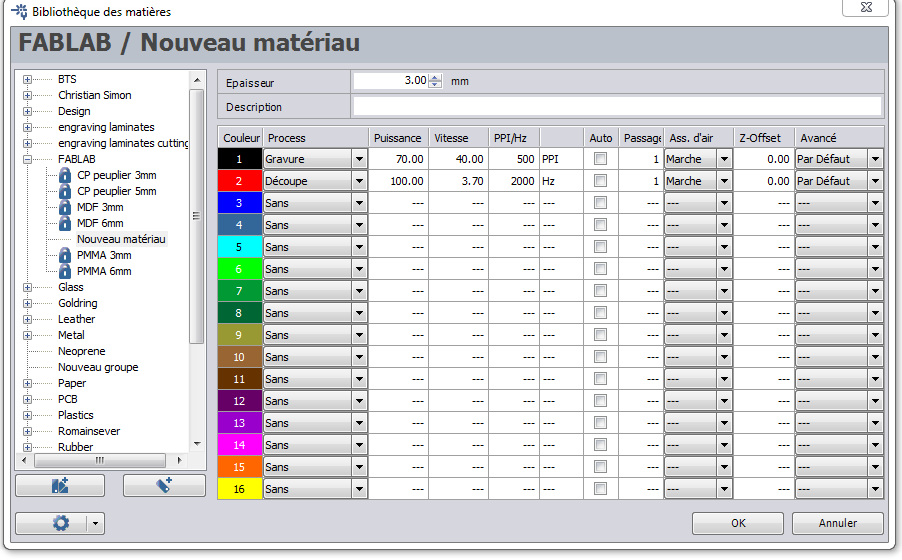Image resolution: width=902 pixels, height=560 pixels.
Task: Click the add new material button
Action: (x=164, y=485)
